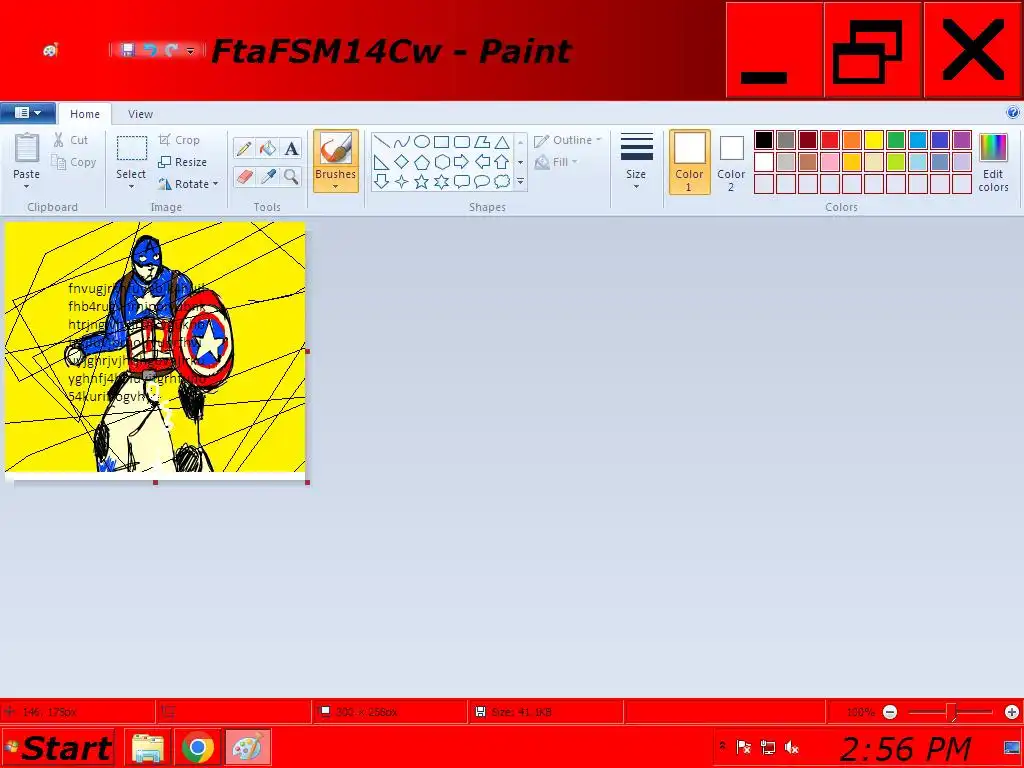Click the Crop button
This screenshot has width=1024, height=768.
(x=179, y=140)
